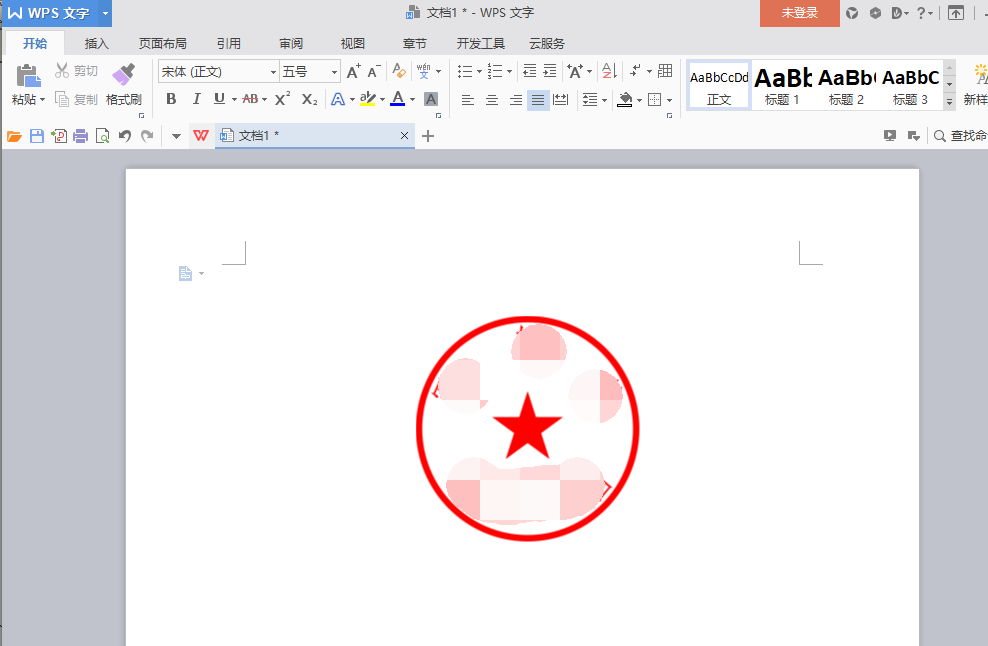Image resolution: width=988 pixels, height=646 pixels.
Task: Apply the 标题 1 heading style
Action: coord(783,85)
